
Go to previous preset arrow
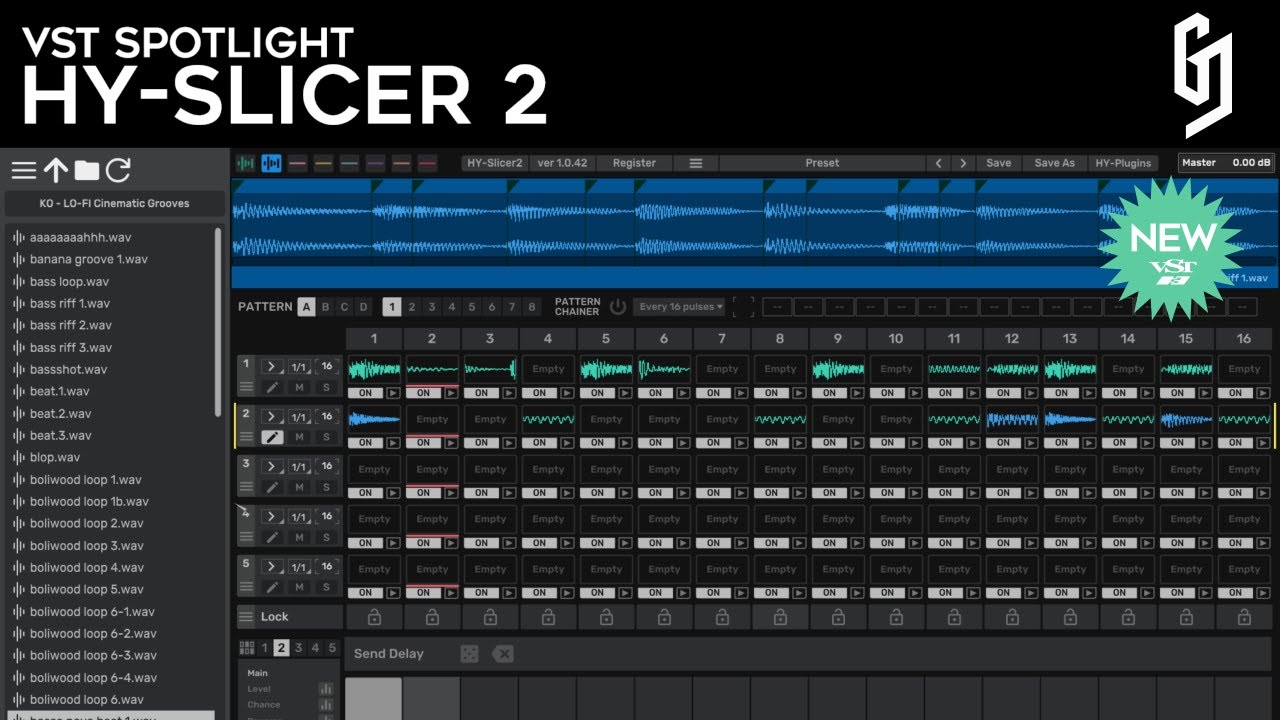tap(938, 163)
